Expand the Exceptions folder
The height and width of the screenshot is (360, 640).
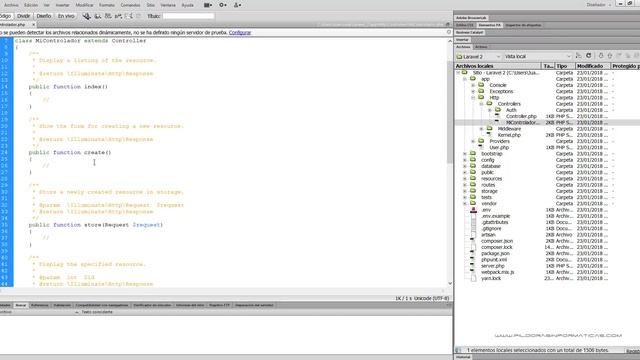[x=473, y=91]
